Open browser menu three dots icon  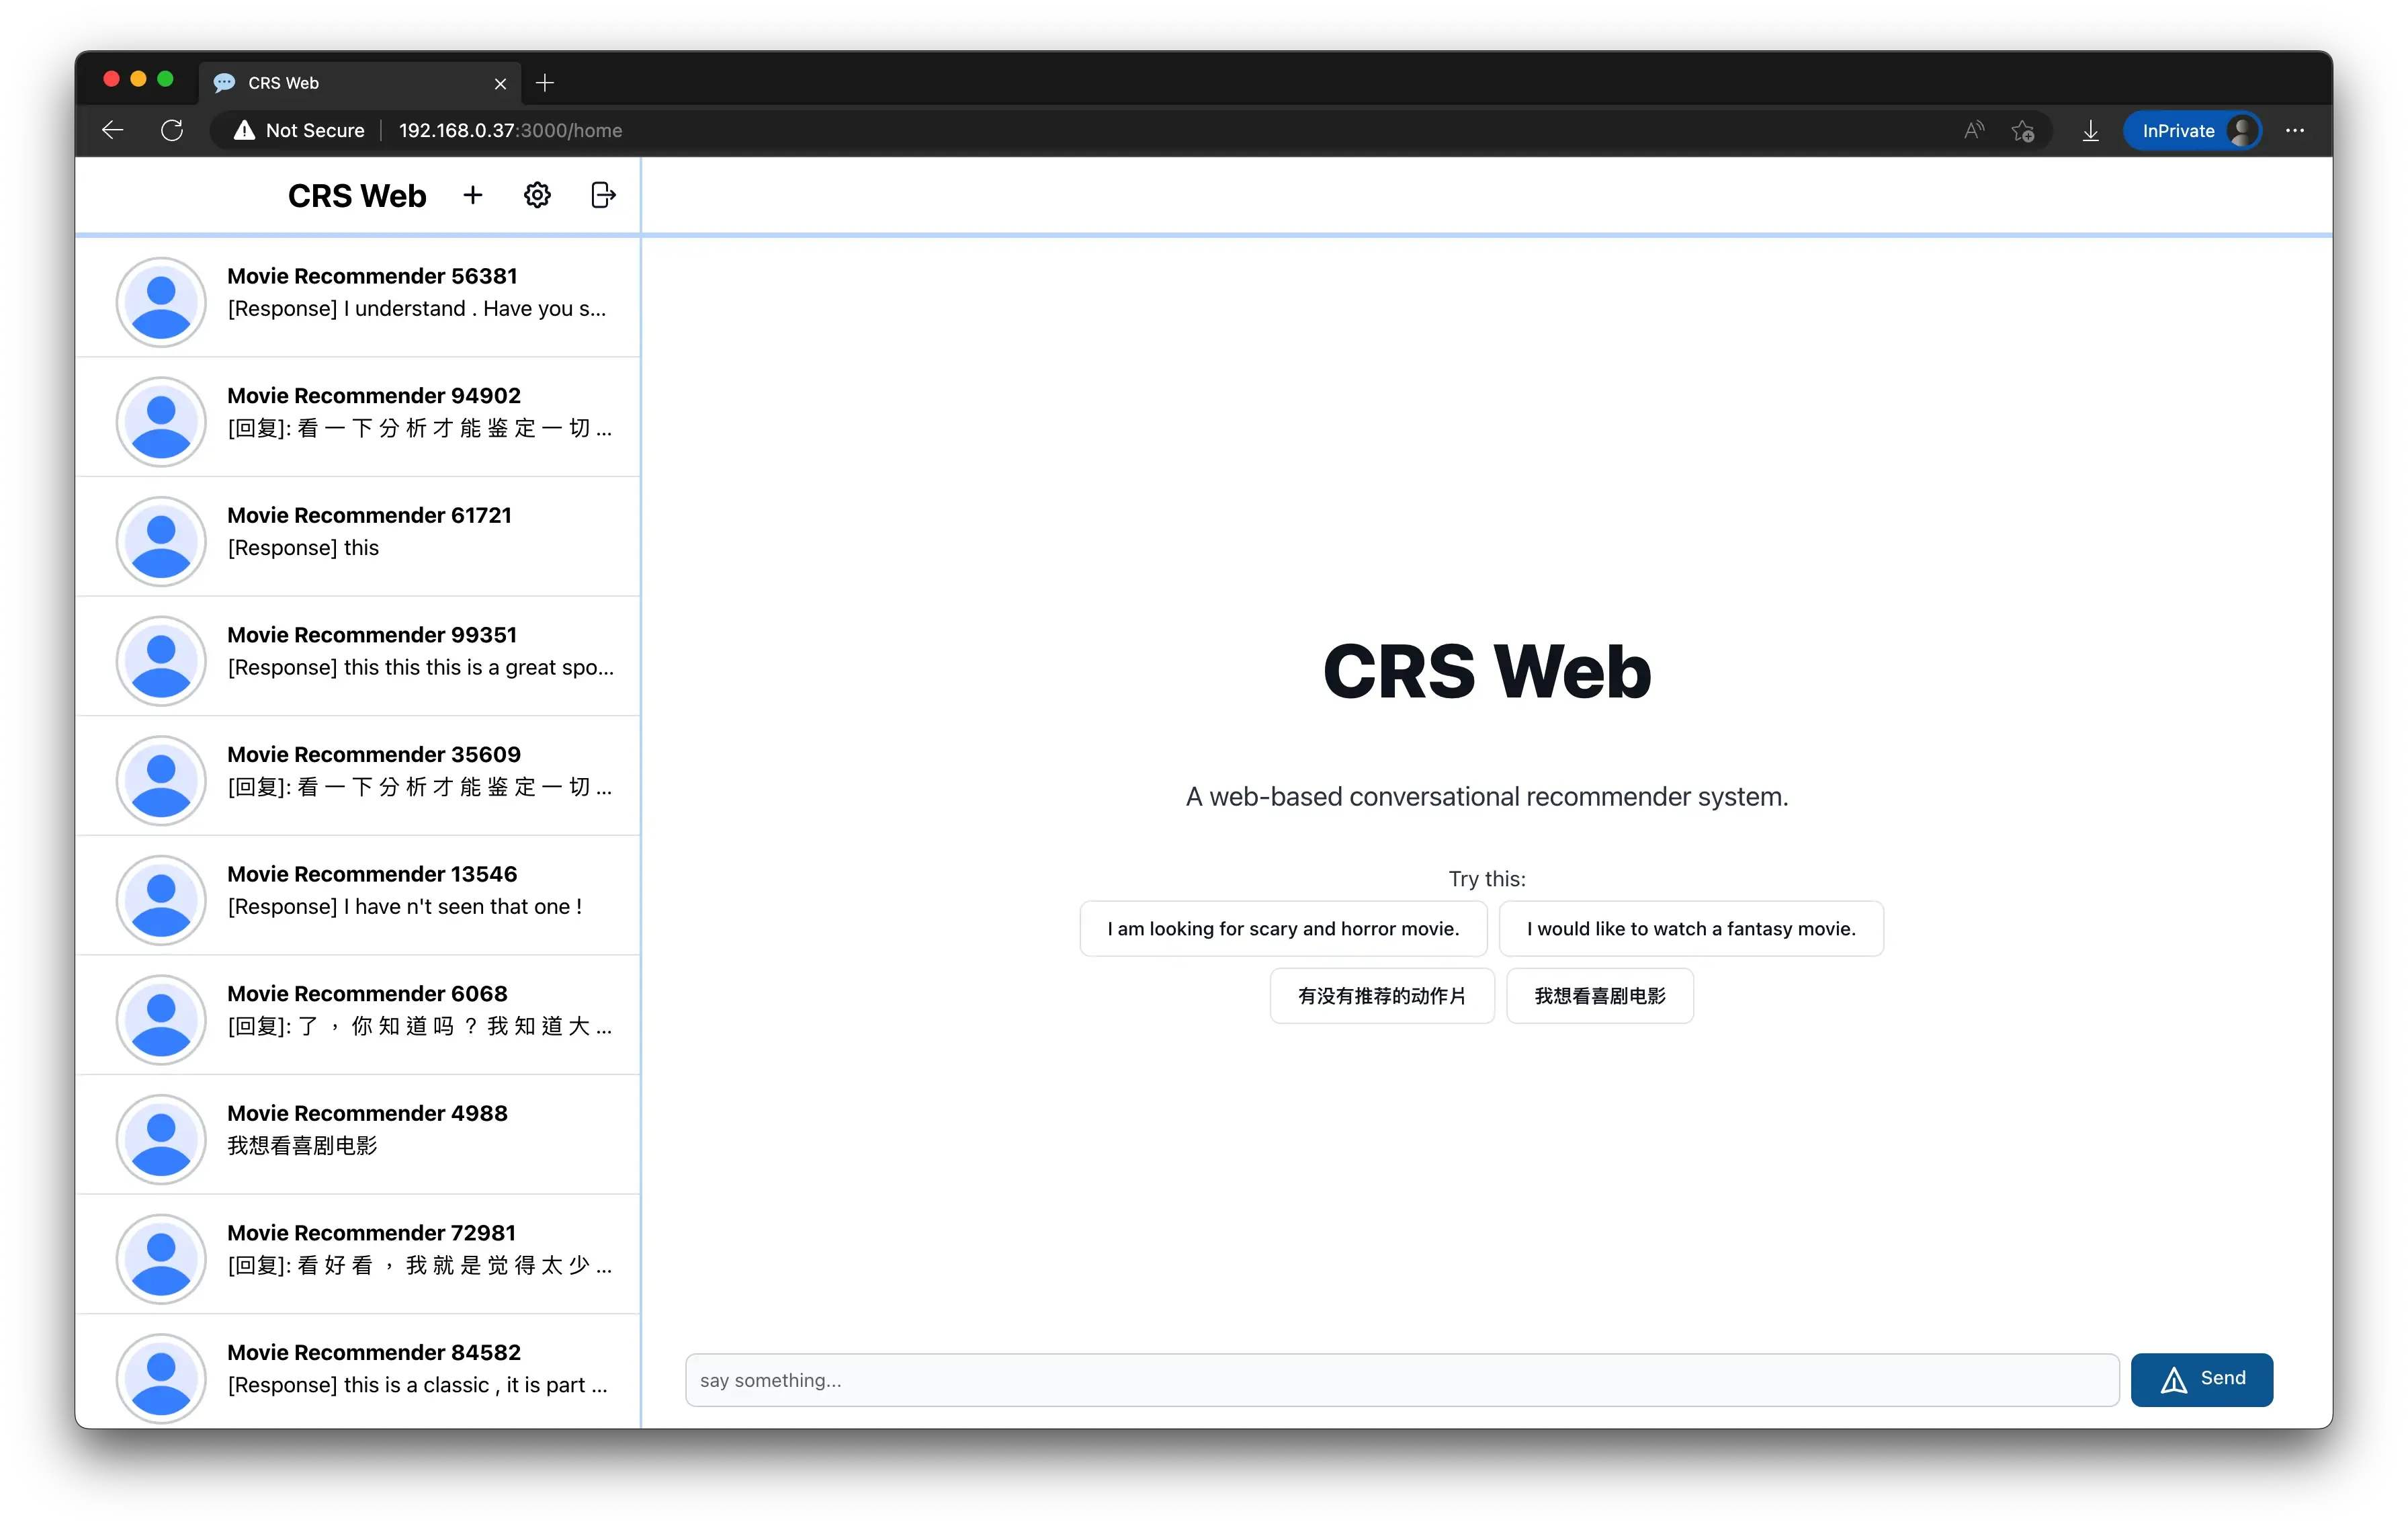pyautogui.click(x=2295, y=130)
